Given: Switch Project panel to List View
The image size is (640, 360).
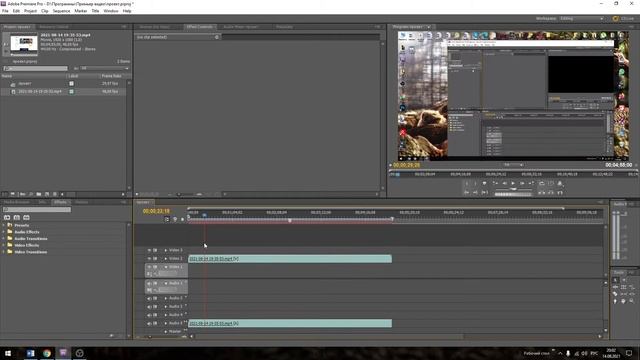Looking at the screenshot, I should 4,194.
